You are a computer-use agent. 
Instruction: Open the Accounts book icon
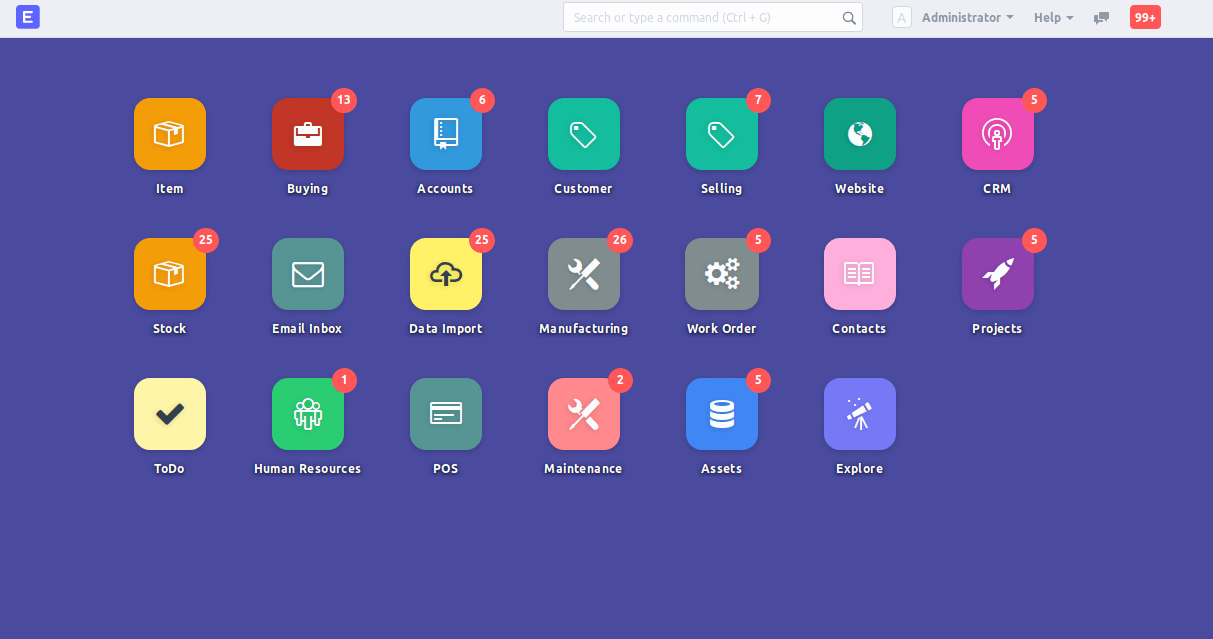click(446, 134)
